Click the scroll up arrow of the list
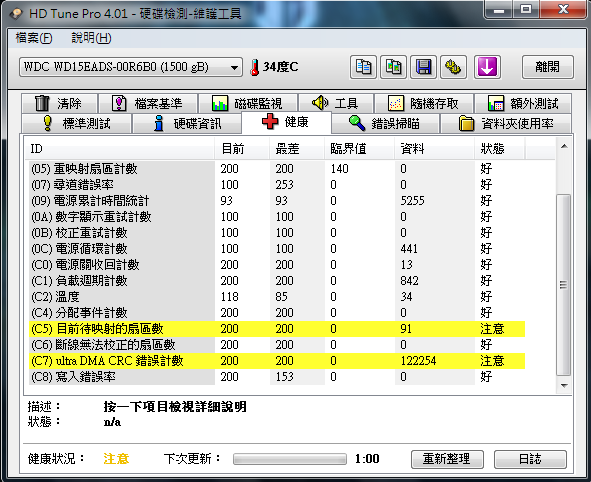Viewport: 591px width, 482px height. (x=564, y=146)
